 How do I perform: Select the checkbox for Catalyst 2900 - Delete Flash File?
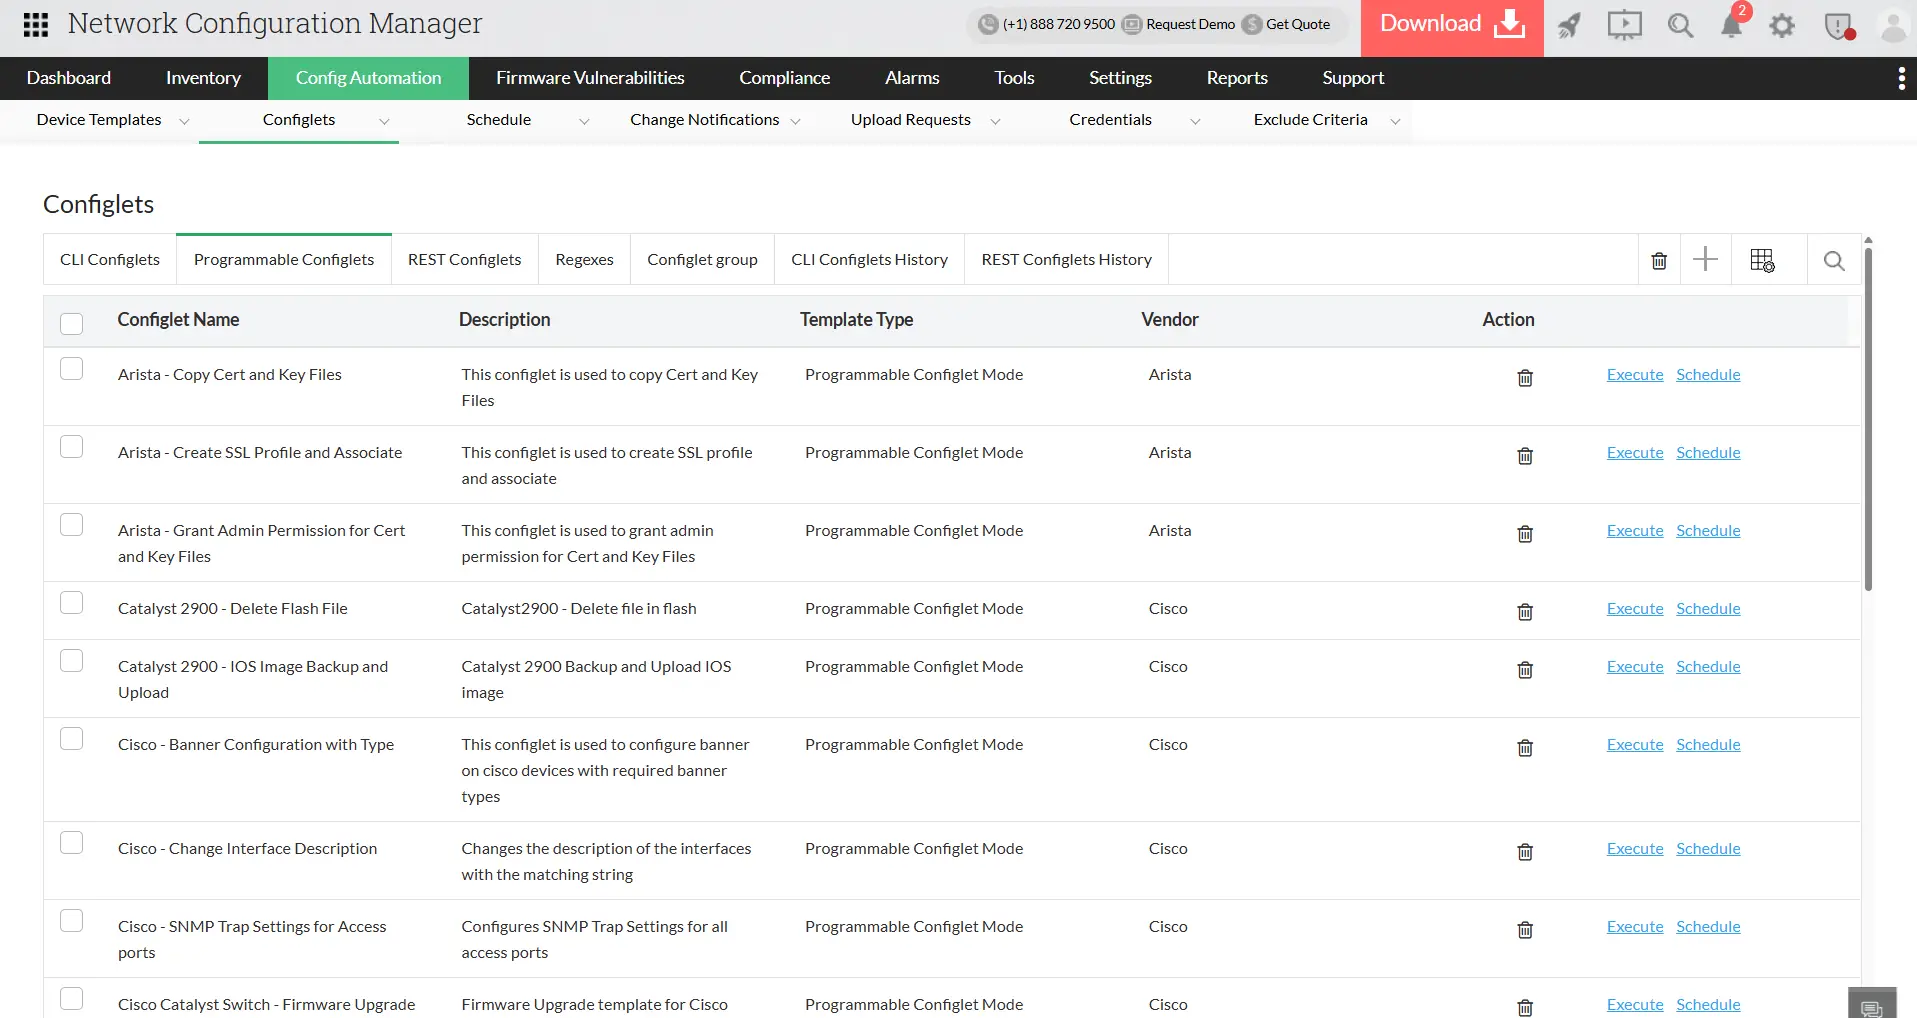point(71,602)
